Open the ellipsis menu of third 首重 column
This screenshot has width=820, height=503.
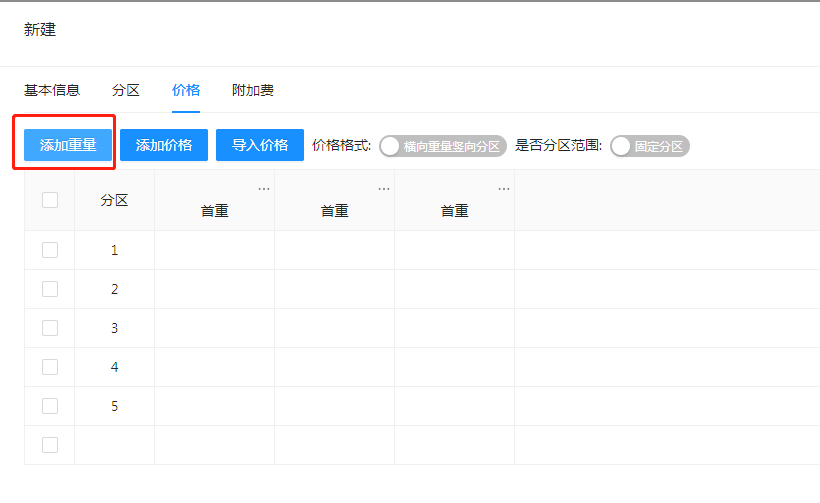pos(504,189)
